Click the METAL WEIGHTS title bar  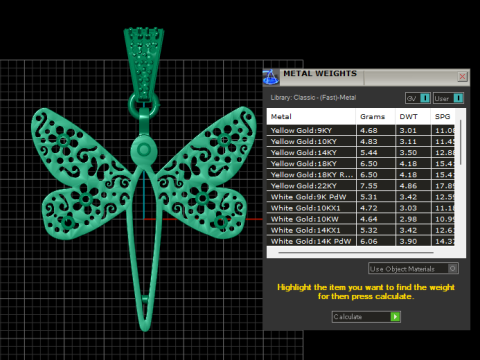pyautogui.click(x=367, y=77)
